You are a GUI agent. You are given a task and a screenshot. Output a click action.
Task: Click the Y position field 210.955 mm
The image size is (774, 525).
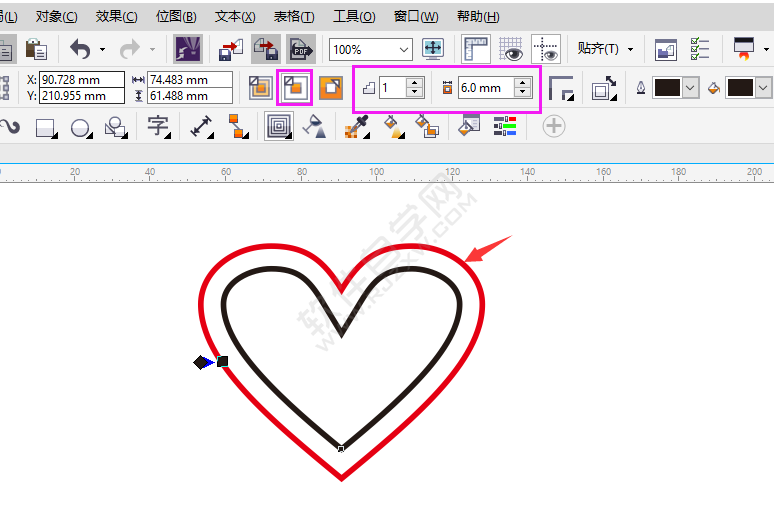point(82,96)
